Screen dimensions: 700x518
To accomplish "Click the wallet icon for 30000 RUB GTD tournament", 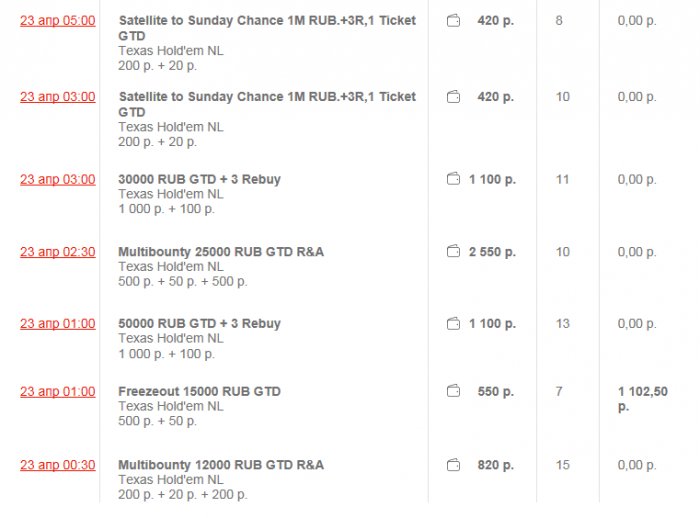I will pyautogui.click(x=453, y=180).
